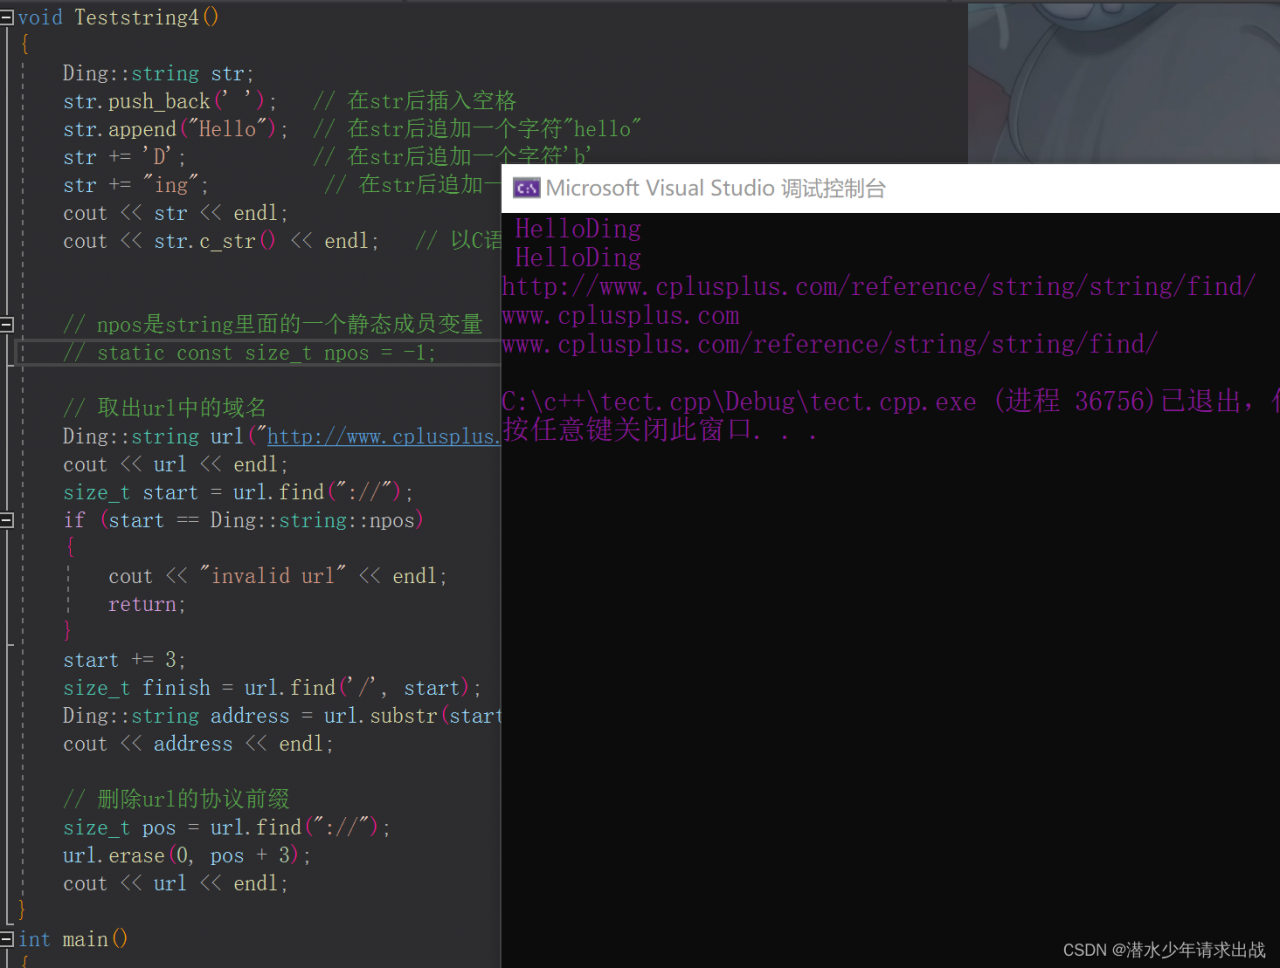Screen dimensions: 1280x968
Task: Click the str.append("Hello") statement
Action: [x=176, y=129]
